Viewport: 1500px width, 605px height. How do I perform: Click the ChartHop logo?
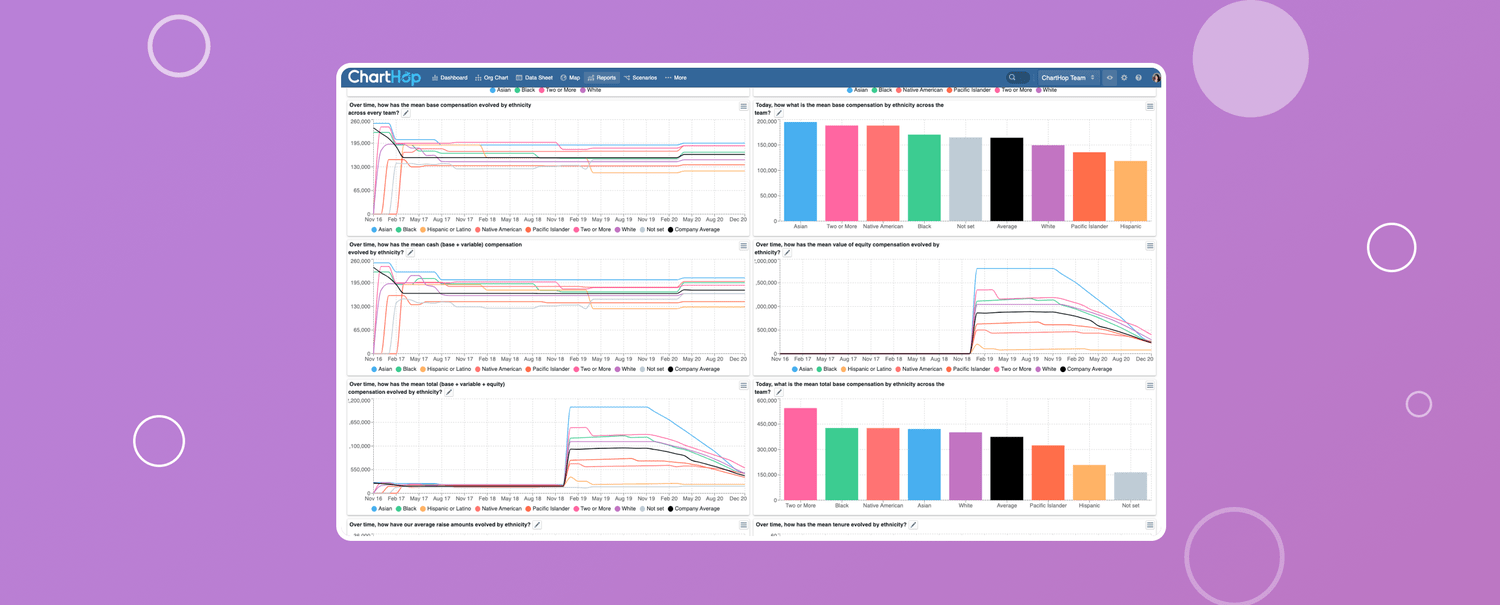coord(384,78)
